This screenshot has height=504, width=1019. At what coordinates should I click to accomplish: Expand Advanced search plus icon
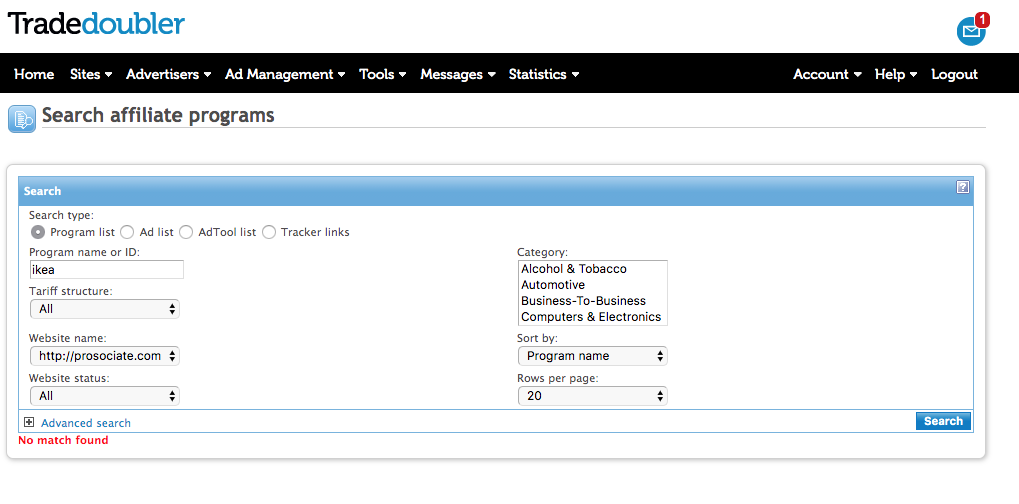pos(29,423)
